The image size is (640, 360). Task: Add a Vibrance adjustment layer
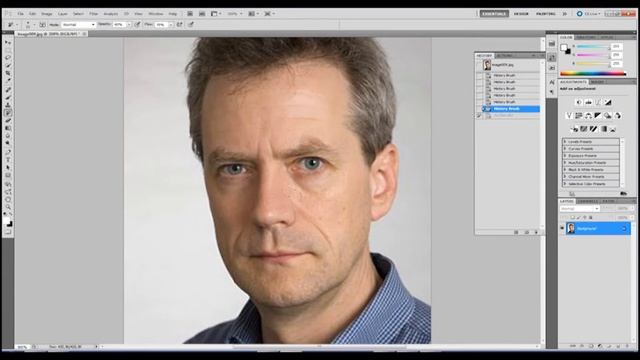[569, 116]
